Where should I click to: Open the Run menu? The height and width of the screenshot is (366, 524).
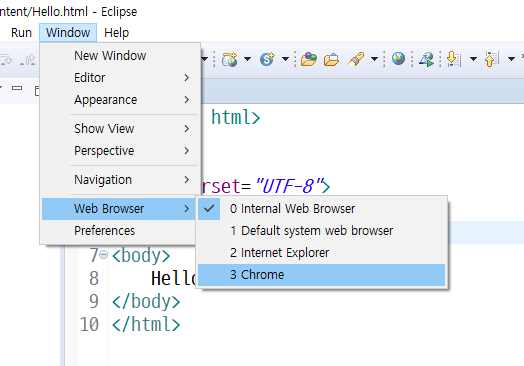21,33
